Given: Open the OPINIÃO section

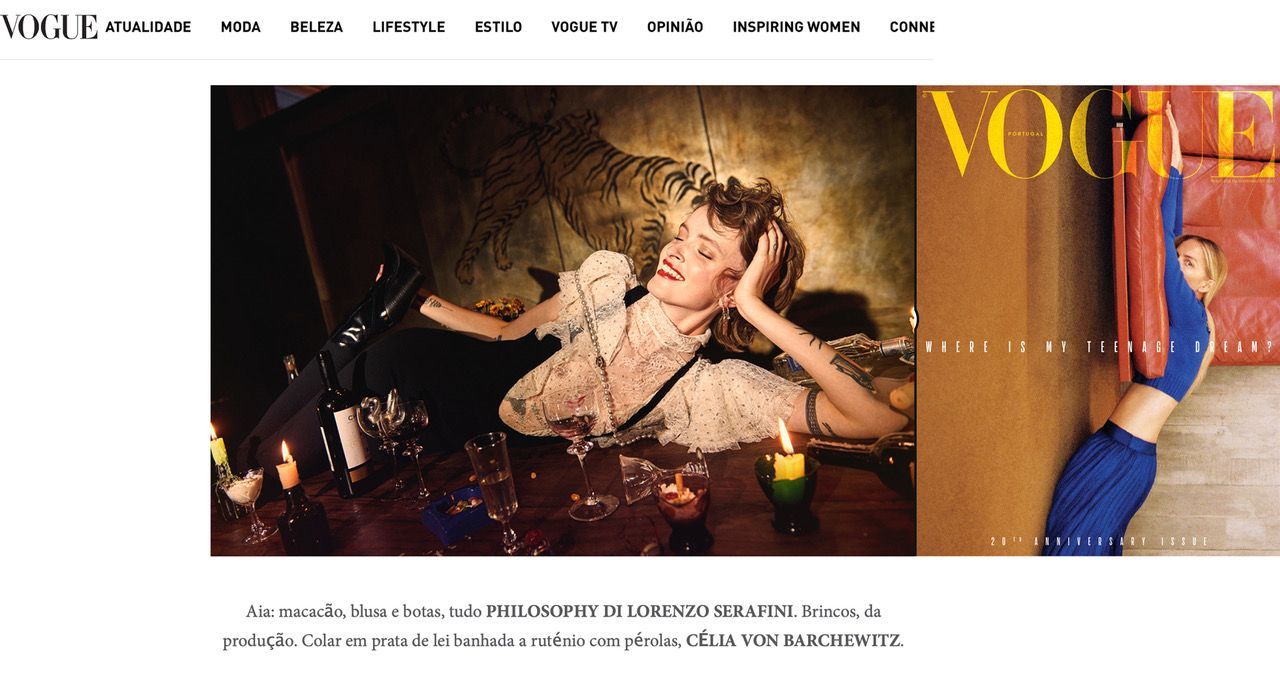Looking at the screenshot, I should pos(675,27).
